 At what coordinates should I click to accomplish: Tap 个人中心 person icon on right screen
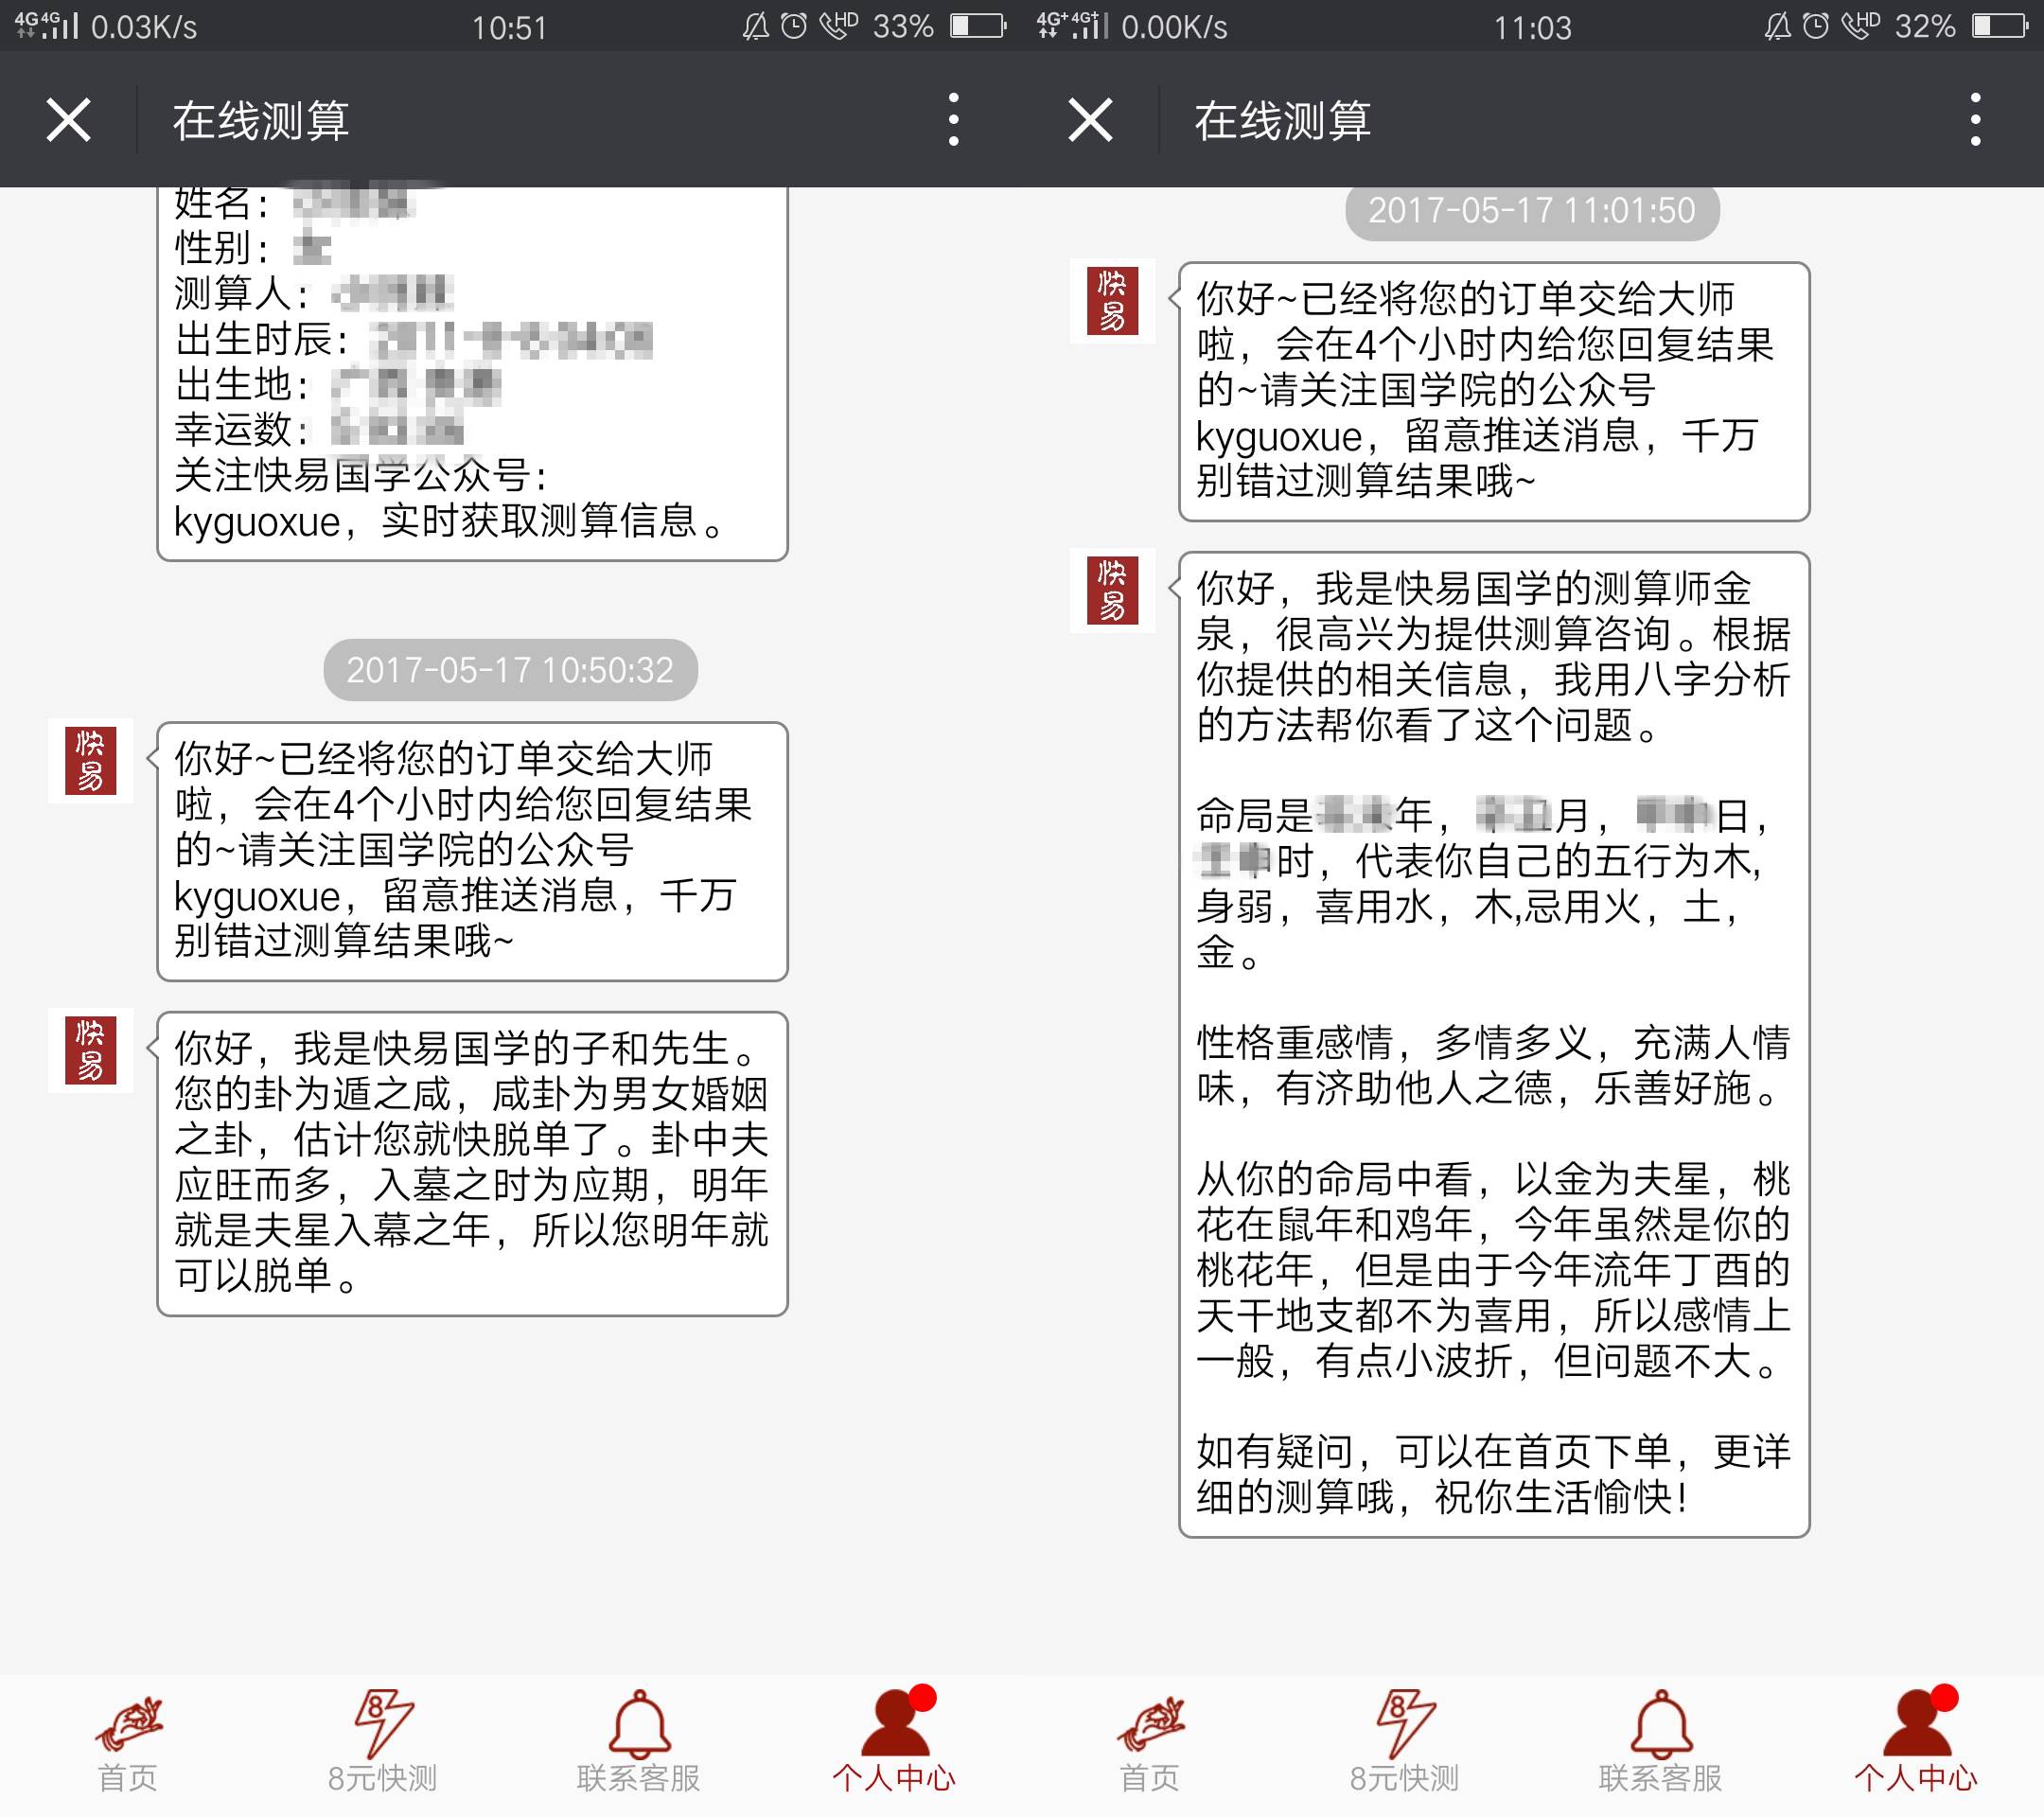pyautogui.click(x=1917, y=1722)
